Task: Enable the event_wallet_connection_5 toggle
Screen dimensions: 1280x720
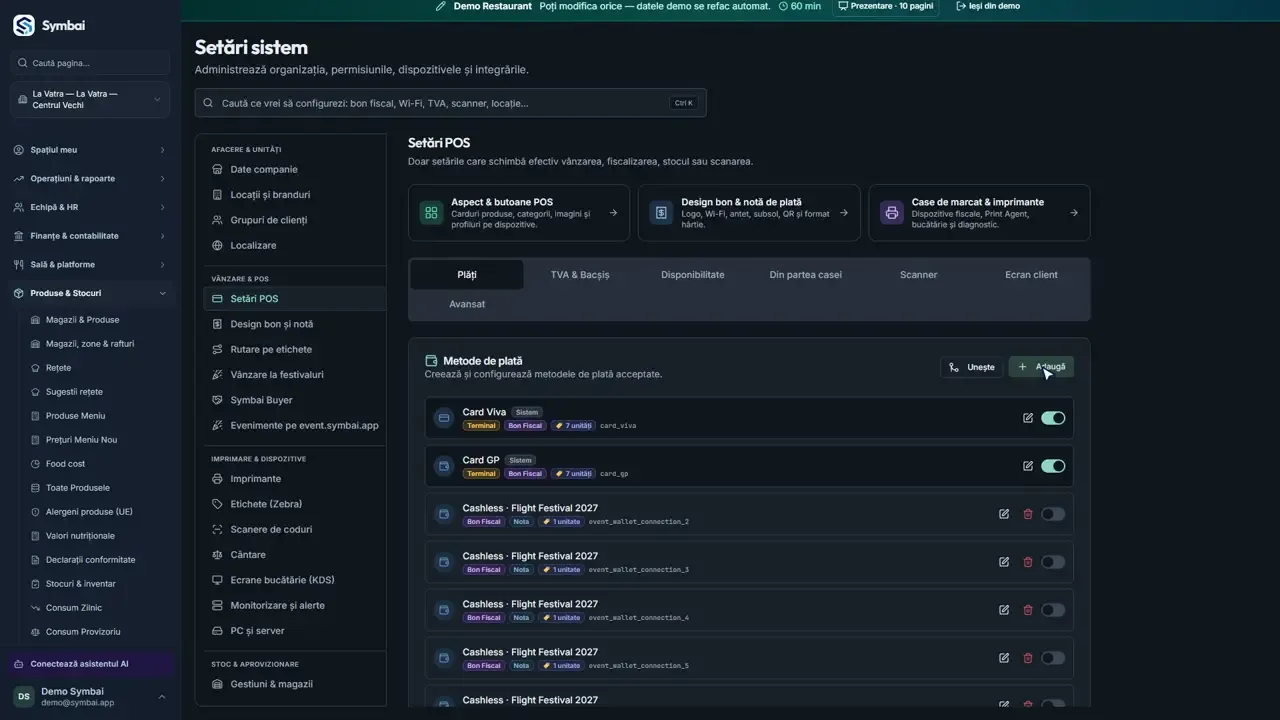Action: [1053, 658]
